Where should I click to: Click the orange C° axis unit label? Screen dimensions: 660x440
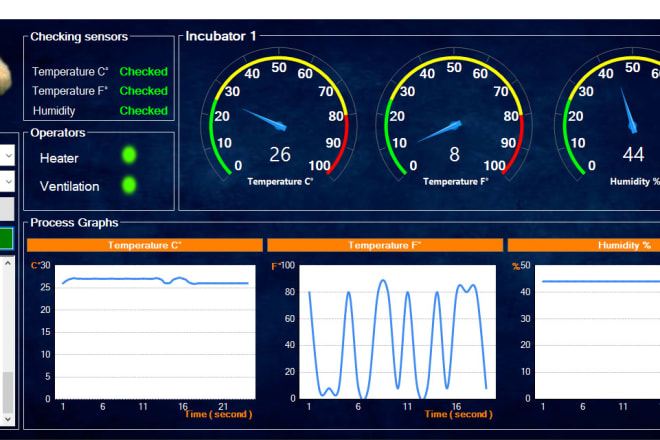[35, 266]
